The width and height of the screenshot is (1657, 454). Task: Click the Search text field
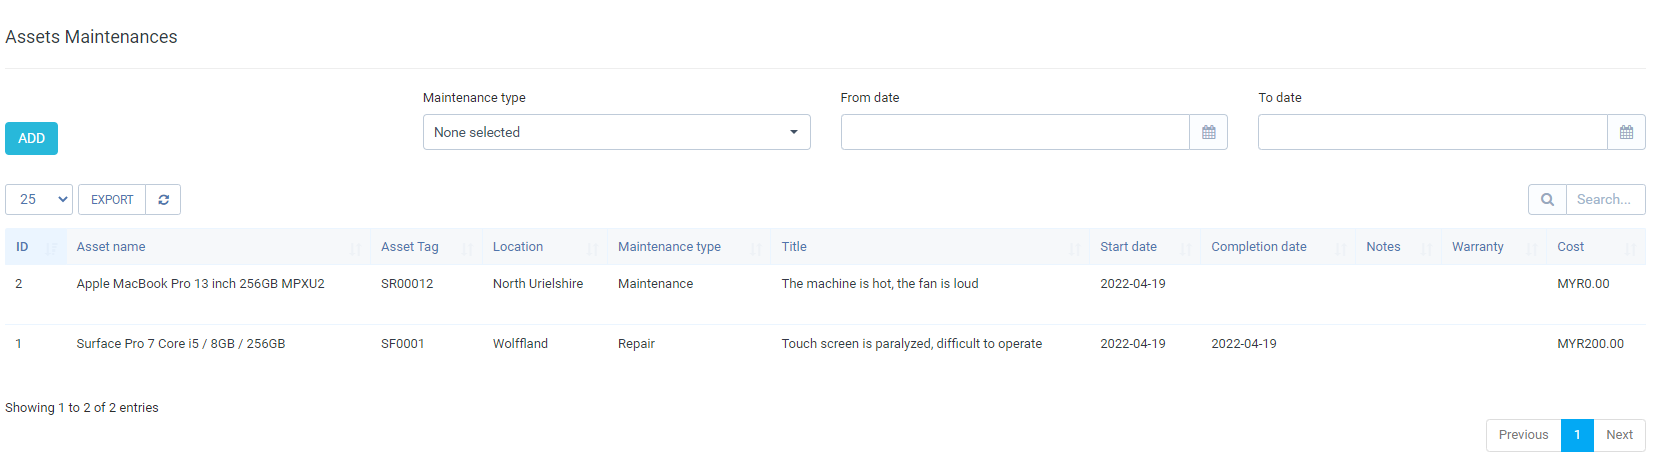pyautogui.click(x=1604, y=200)
